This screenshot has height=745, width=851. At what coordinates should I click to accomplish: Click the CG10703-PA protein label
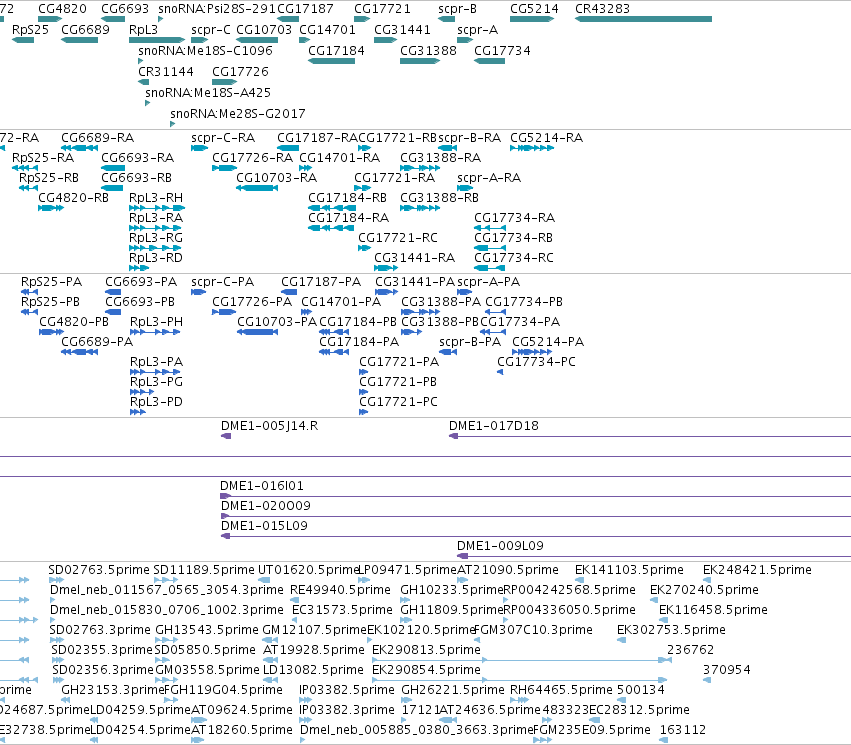277,322
